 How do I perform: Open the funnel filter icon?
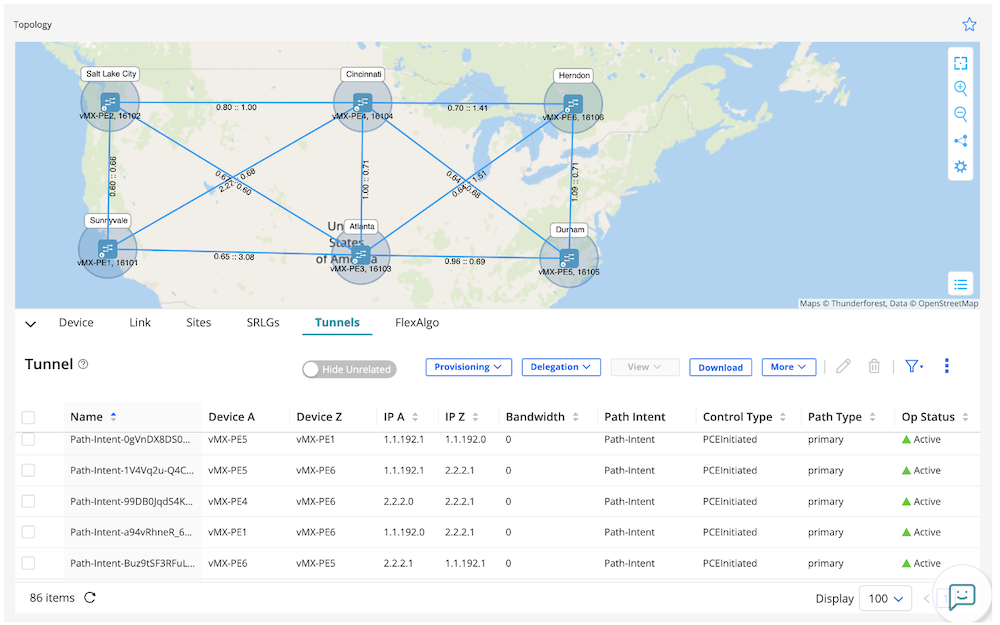914,366
